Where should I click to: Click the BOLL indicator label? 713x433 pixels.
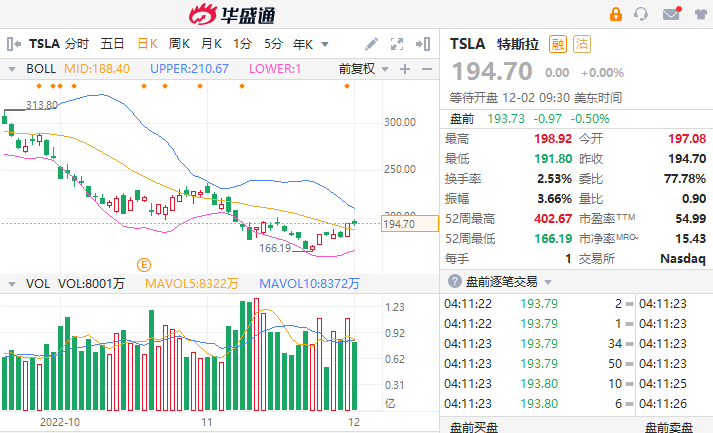click(x=41, y=69)
